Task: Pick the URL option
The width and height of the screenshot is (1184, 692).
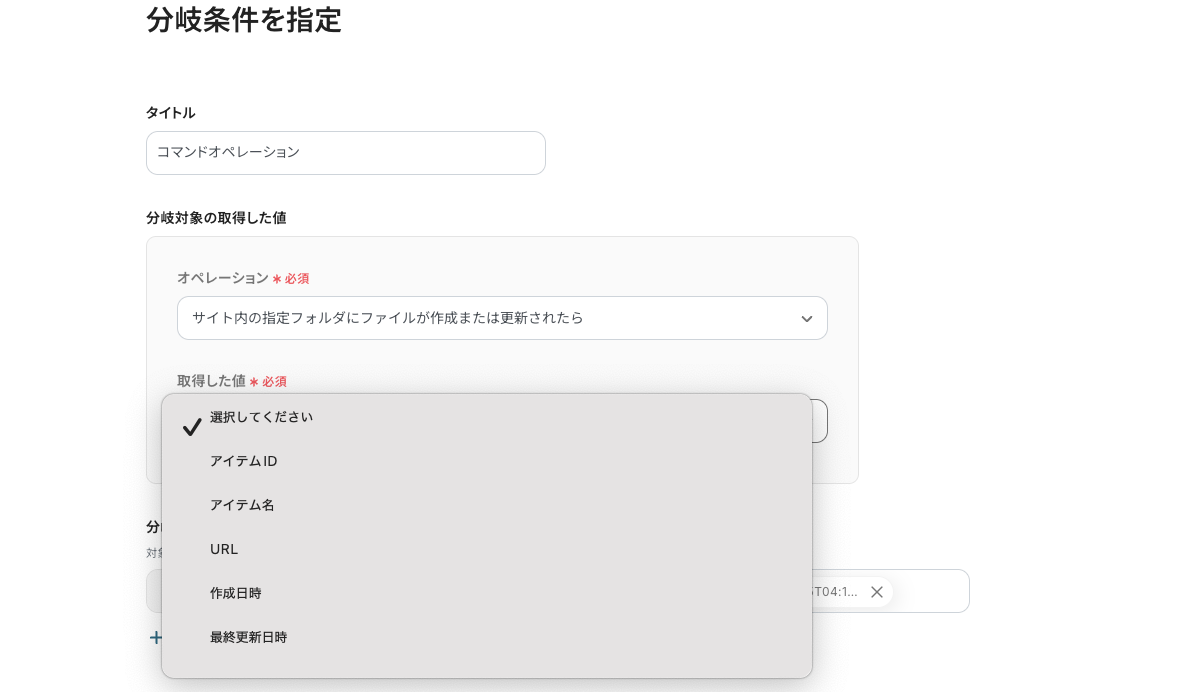Action: point(224,549)
